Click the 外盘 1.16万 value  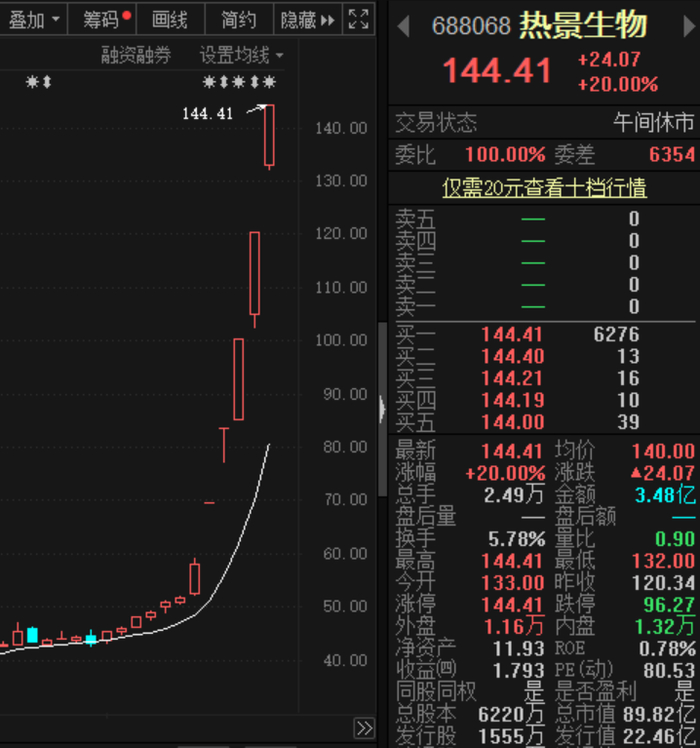(x=514, y=627)
